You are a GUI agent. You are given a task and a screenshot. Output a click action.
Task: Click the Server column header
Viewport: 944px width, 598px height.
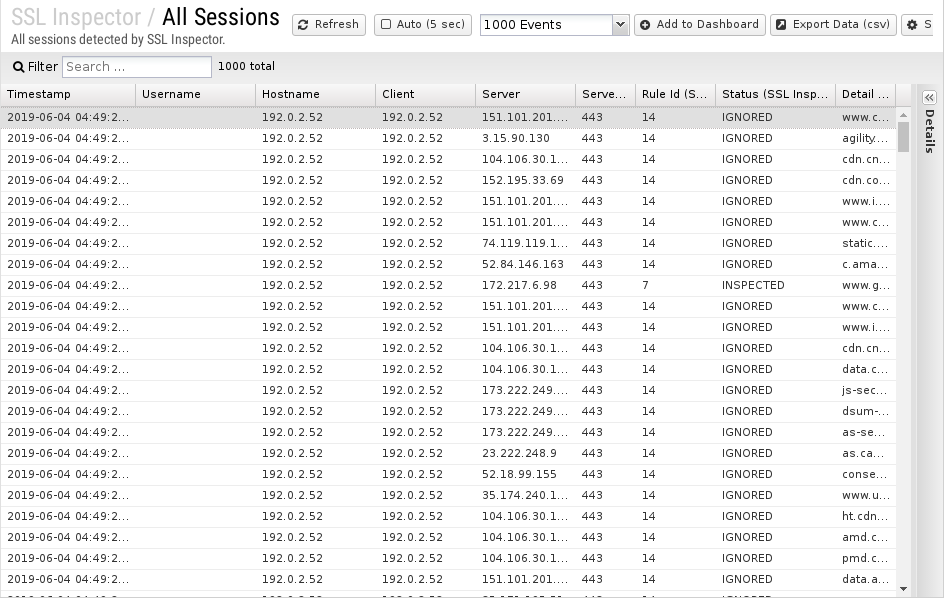(525, 95)
